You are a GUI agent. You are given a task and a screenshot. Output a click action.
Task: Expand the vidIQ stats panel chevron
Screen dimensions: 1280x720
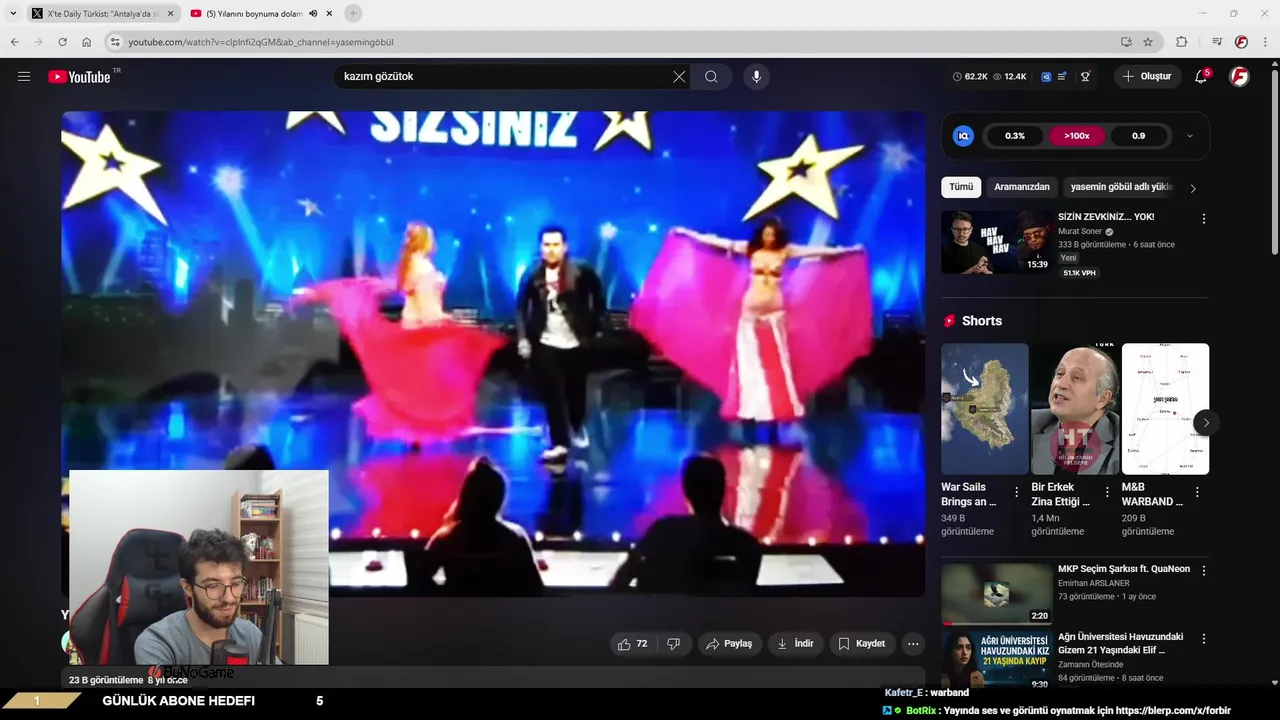click(x=1189, y=136)
